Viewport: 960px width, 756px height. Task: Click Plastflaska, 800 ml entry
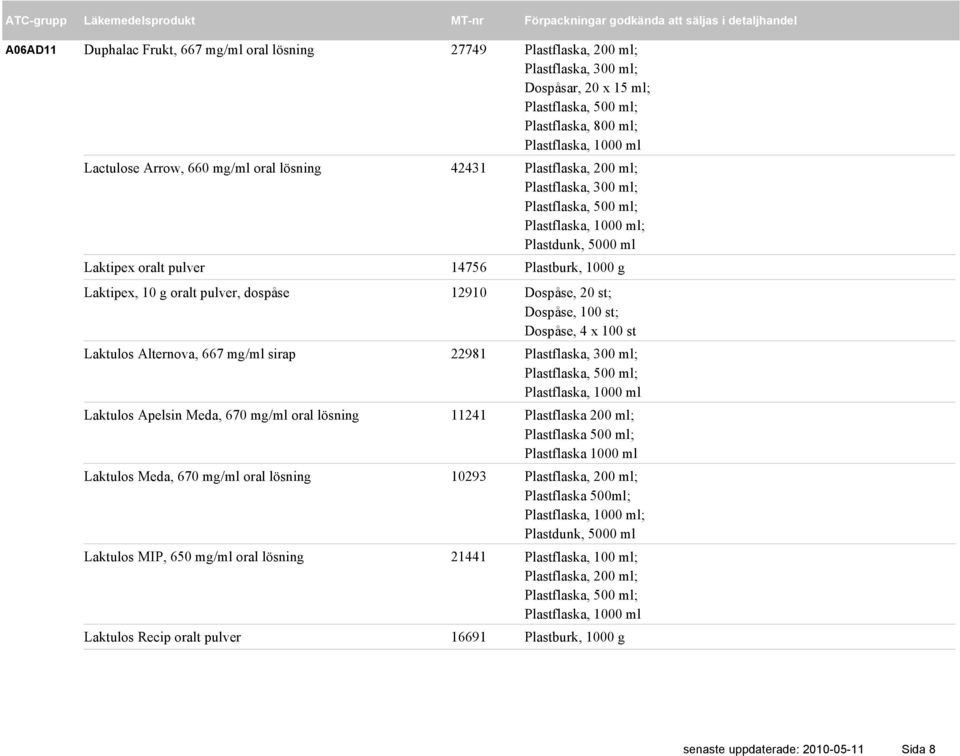580,126
